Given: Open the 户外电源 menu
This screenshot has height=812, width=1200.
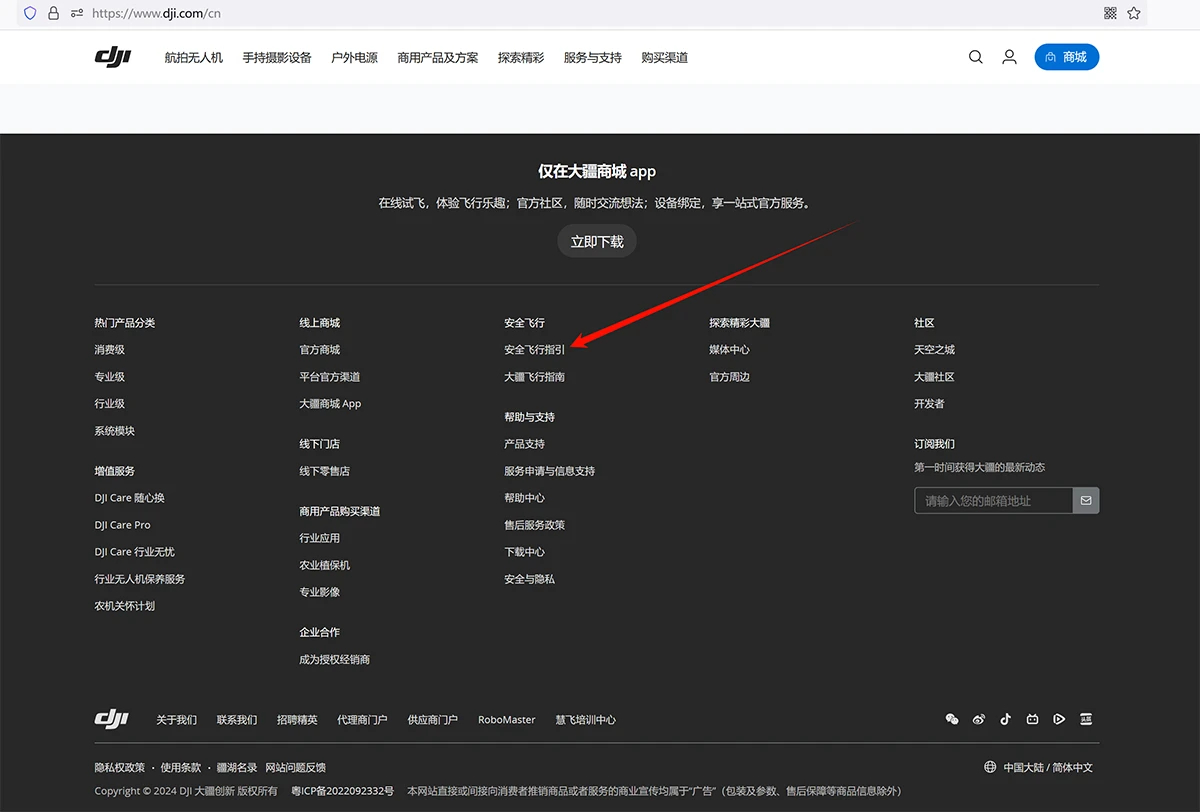Looking at the screenshot, I should tap(355, 58).
